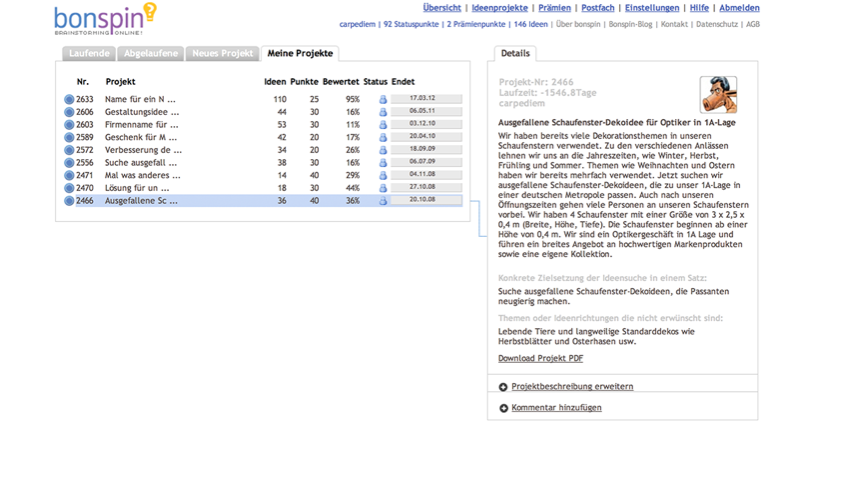The width and height of the screenshot is (848, 500).
Task: Expand Kommentar hinzufügen section
Action: pyautogui.click(x=556, y=408)
